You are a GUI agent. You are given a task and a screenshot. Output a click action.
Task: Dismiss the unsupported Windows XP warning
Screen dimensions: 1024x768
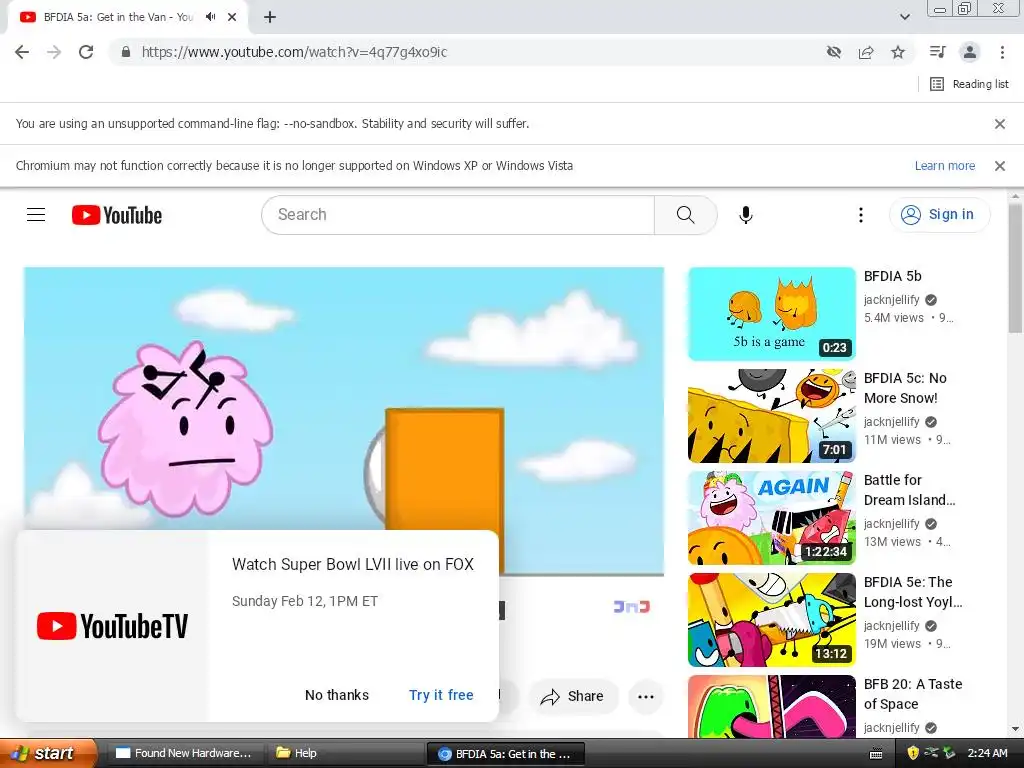click(x=999, y=166)
